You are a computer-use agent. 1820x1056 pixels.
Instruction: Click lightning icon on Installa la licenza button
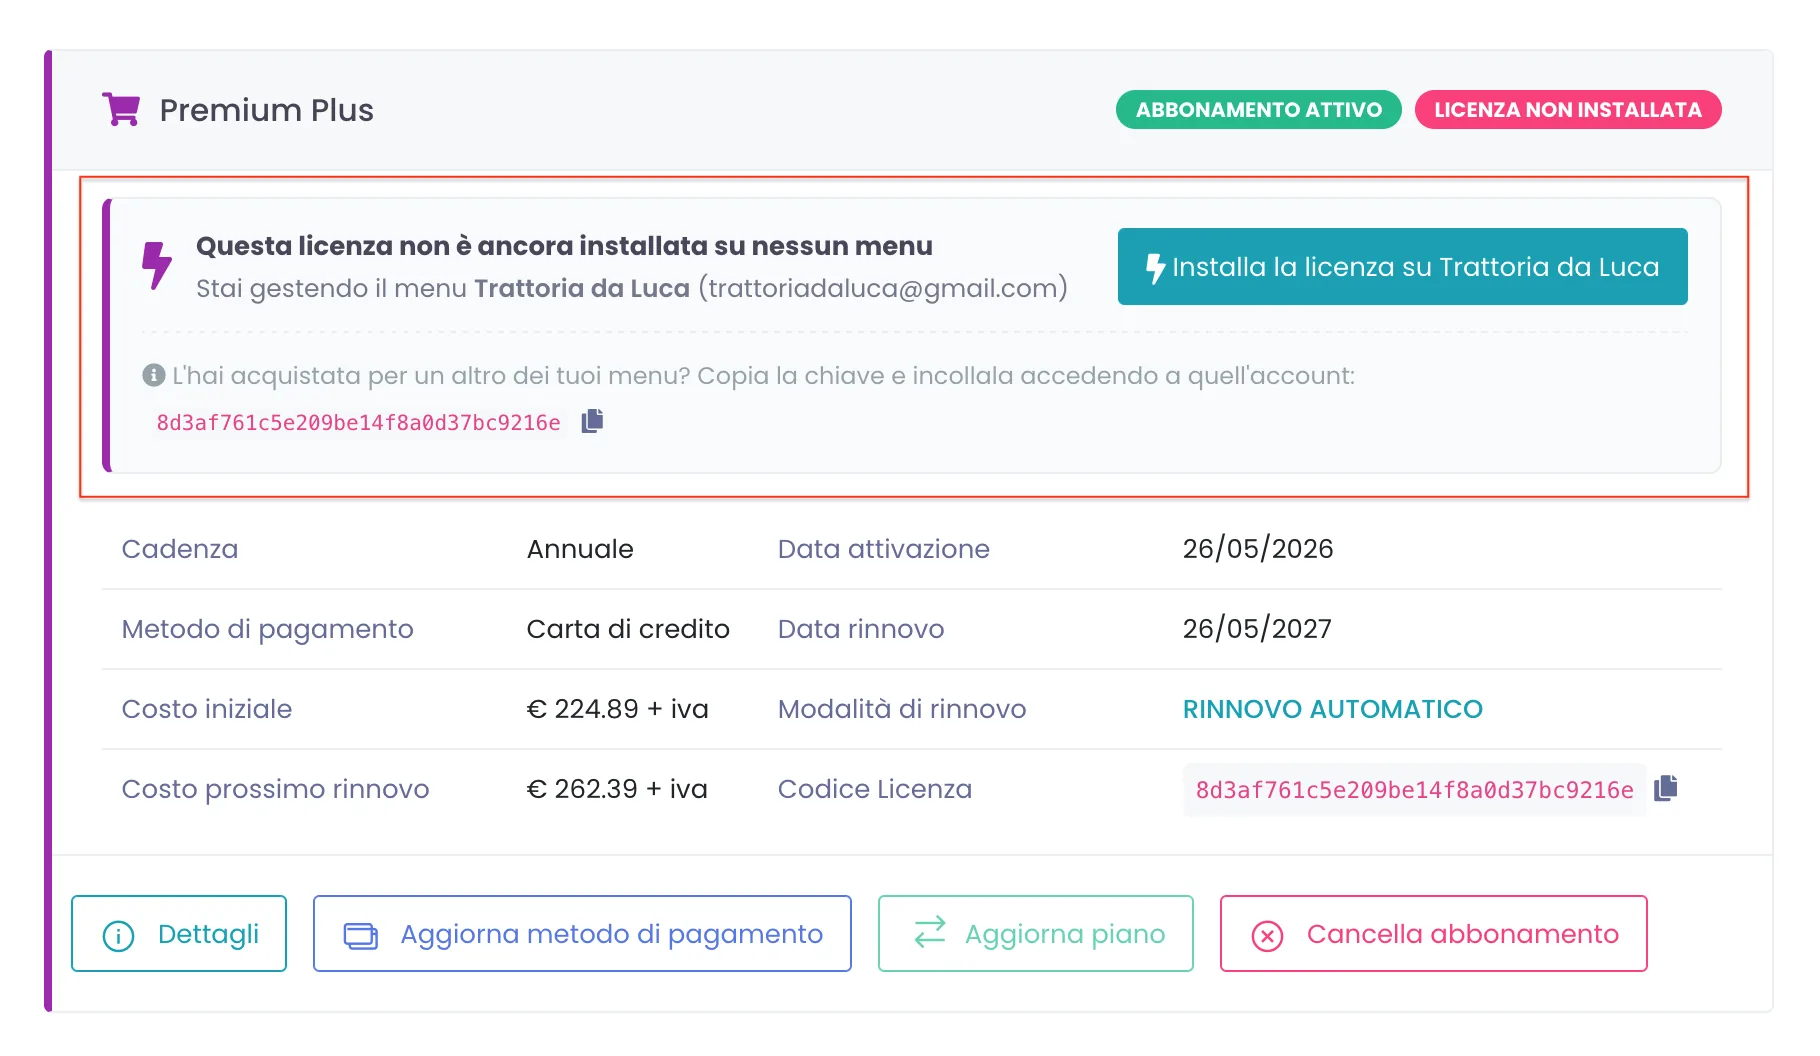point(1155,268)
